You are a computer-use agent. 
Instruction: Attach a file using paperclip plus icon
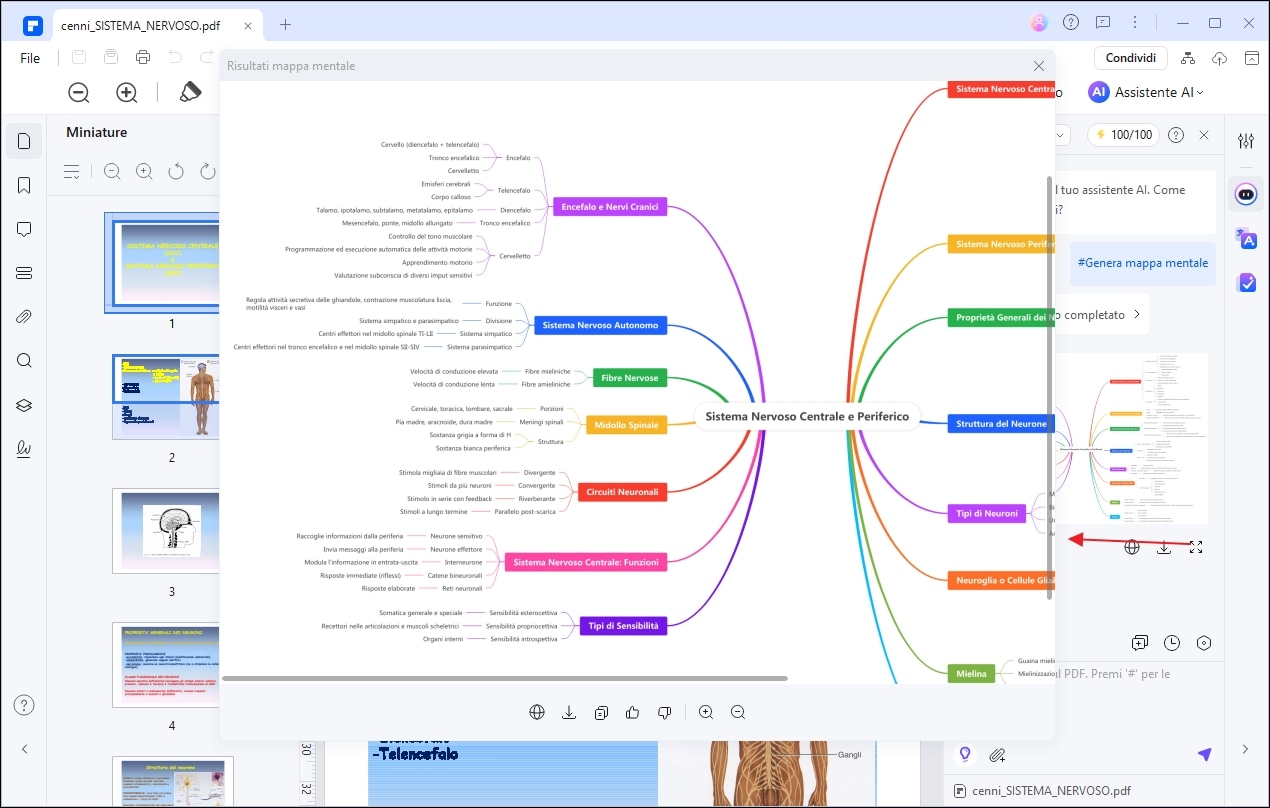pyautogui.click(x=997, y=754)
